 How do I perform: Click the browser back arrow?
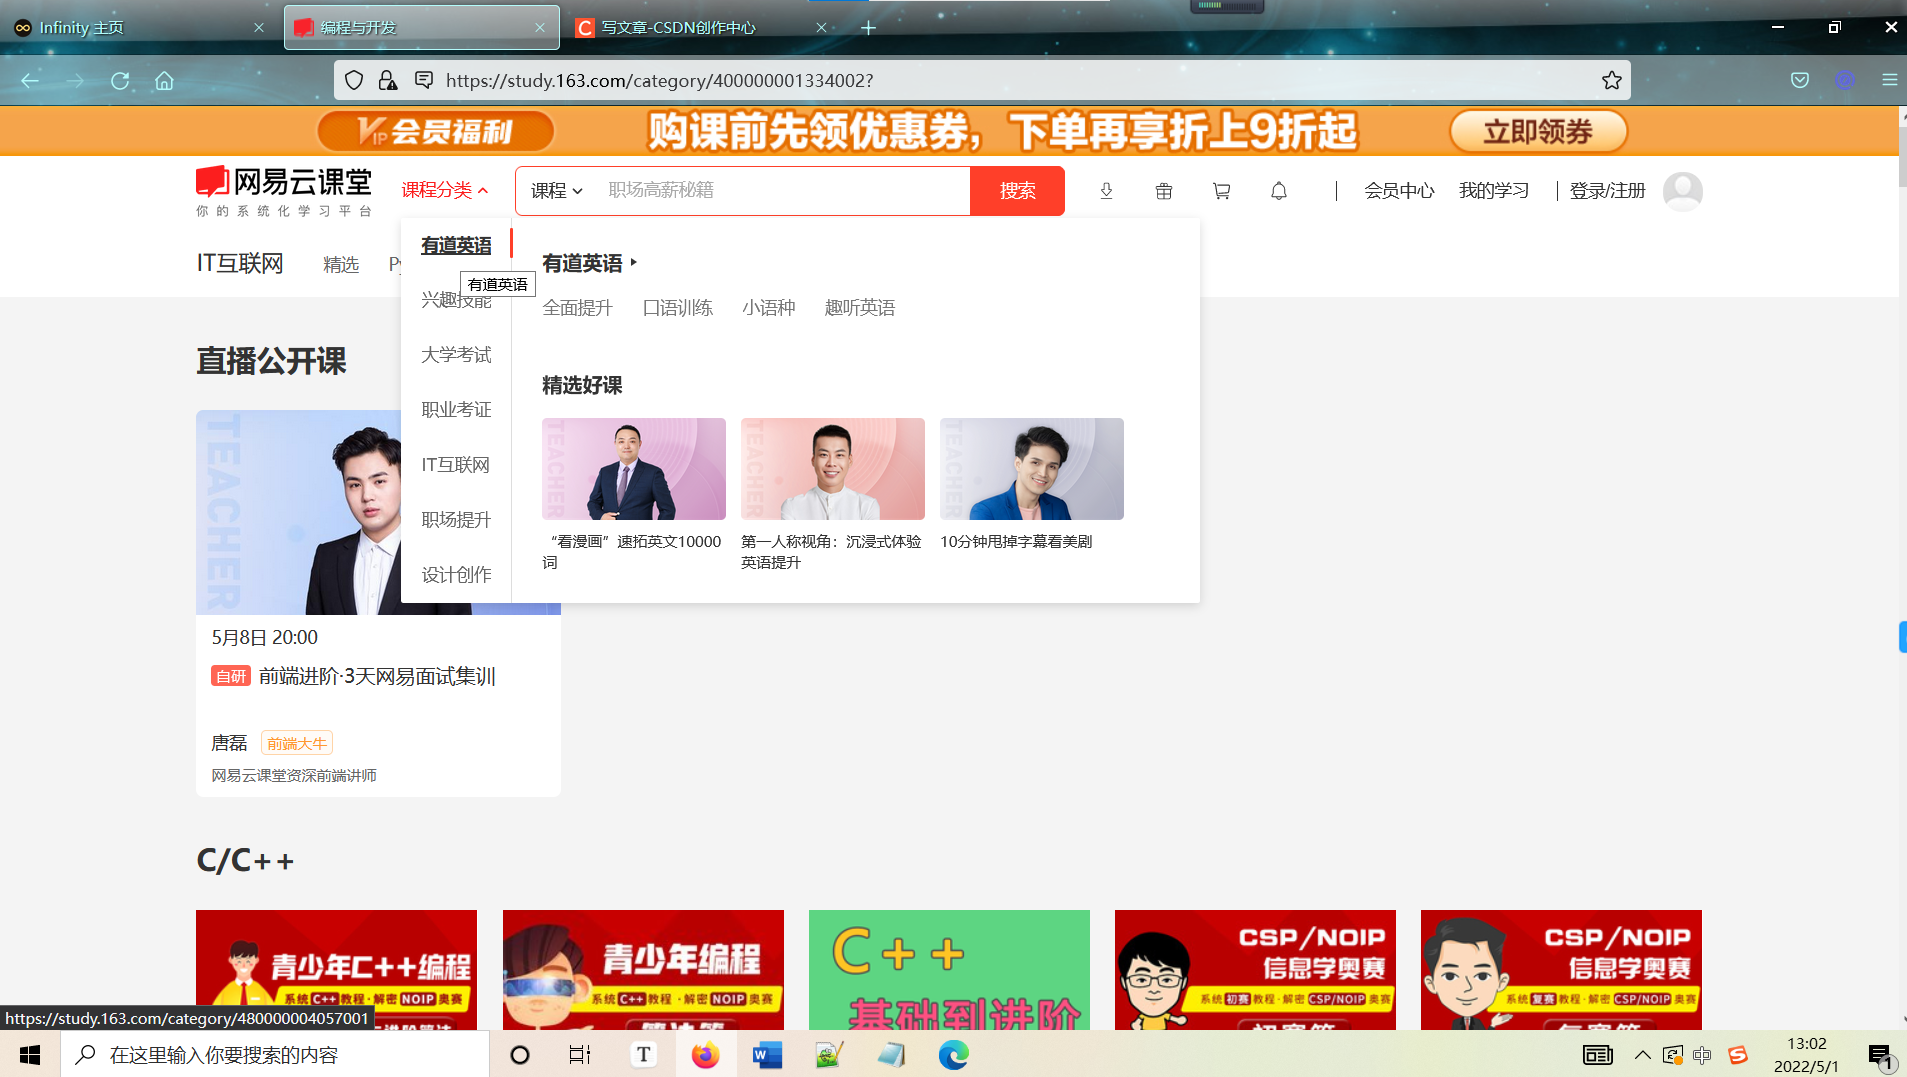pos(30,80)
